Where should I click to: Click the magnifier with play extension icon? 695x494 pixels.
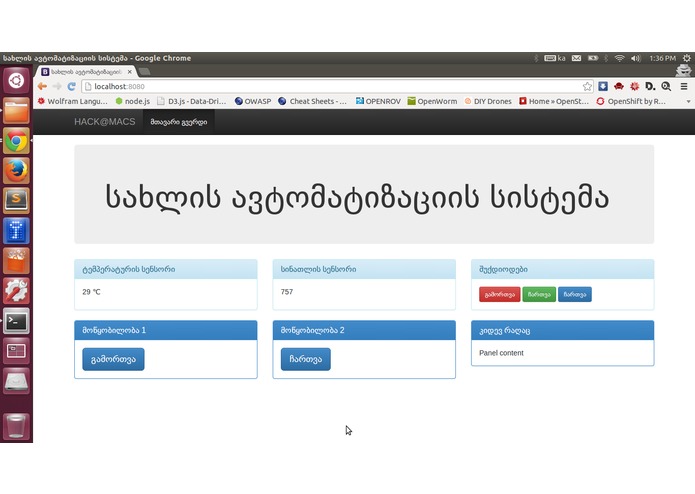point(666,86)
